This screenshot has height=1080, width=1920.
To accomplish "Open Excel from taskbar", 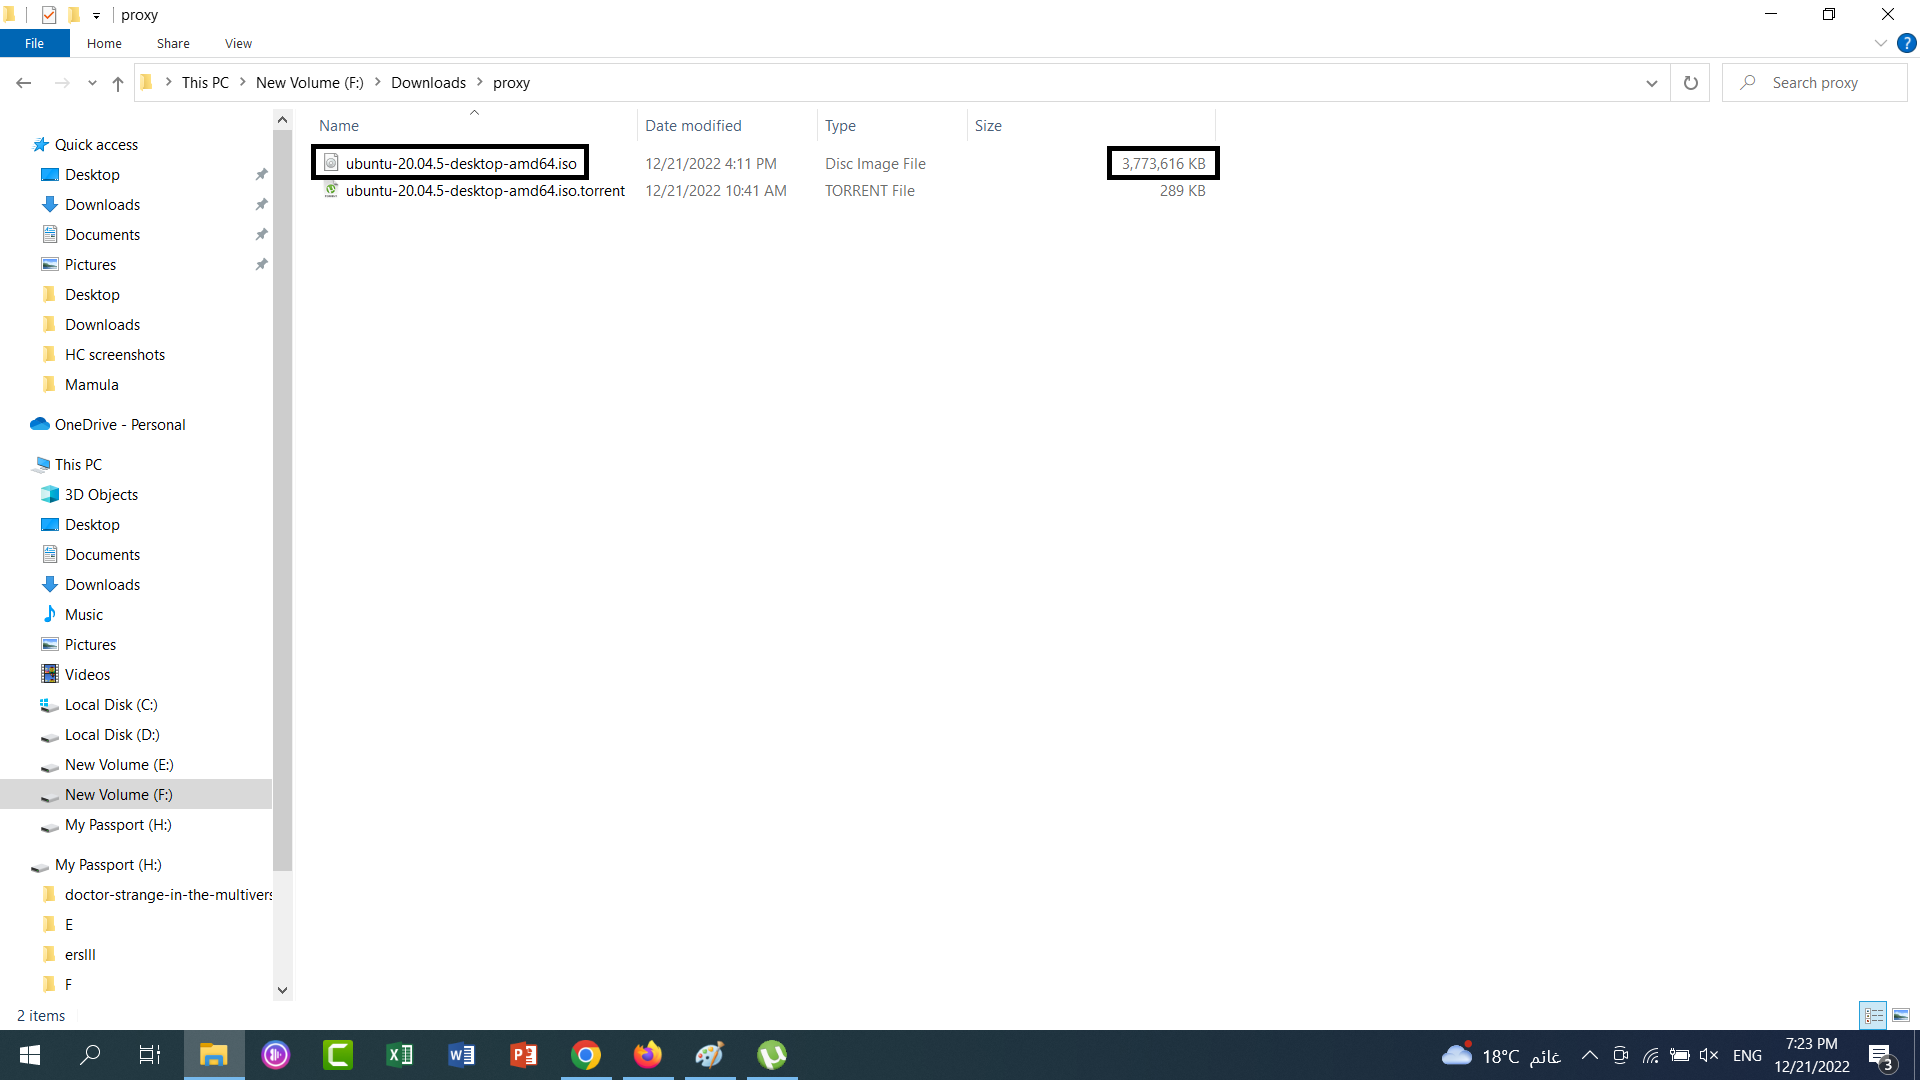I will tap(399, 1055).
